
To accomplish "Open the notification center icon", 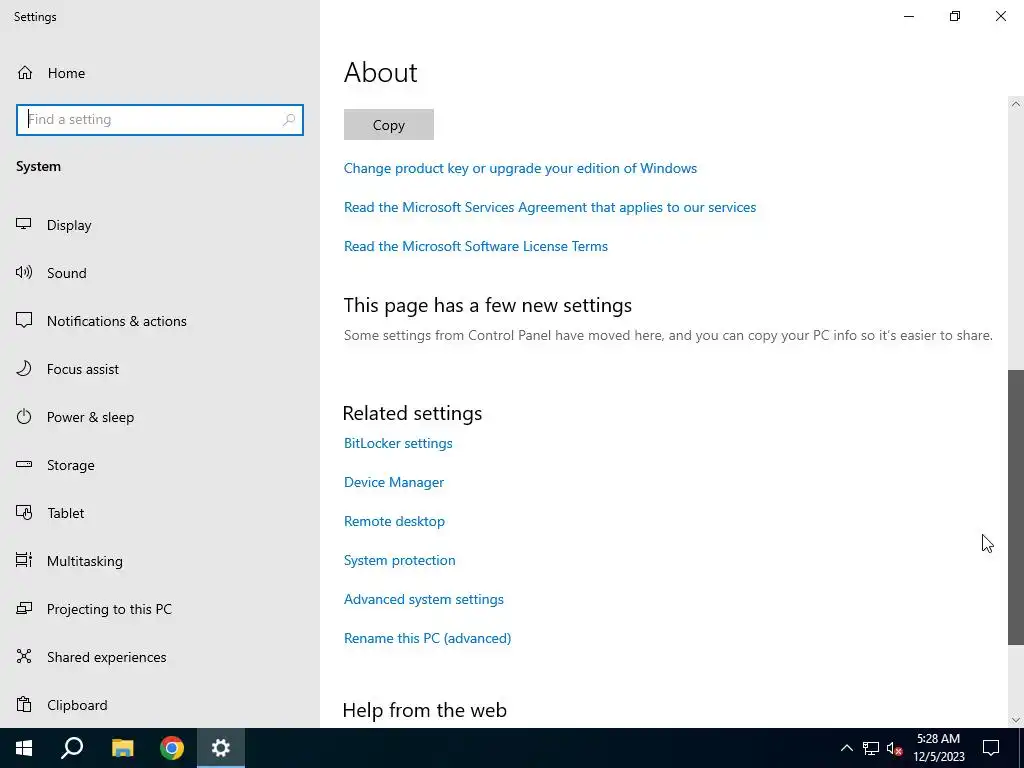I will pyautogui.click(x=991, y=748).
